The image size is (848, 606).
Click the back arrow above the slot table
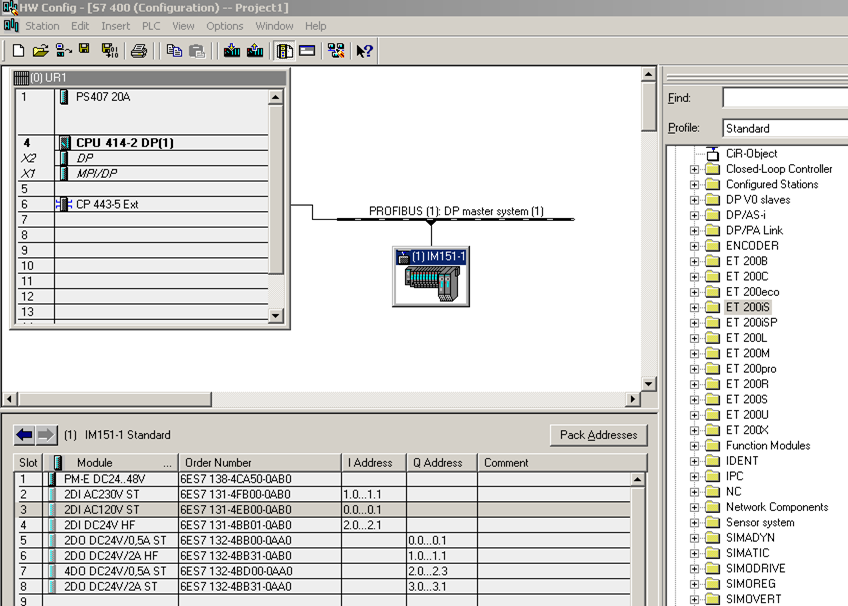pyautogui.click(x=24, y=435)
